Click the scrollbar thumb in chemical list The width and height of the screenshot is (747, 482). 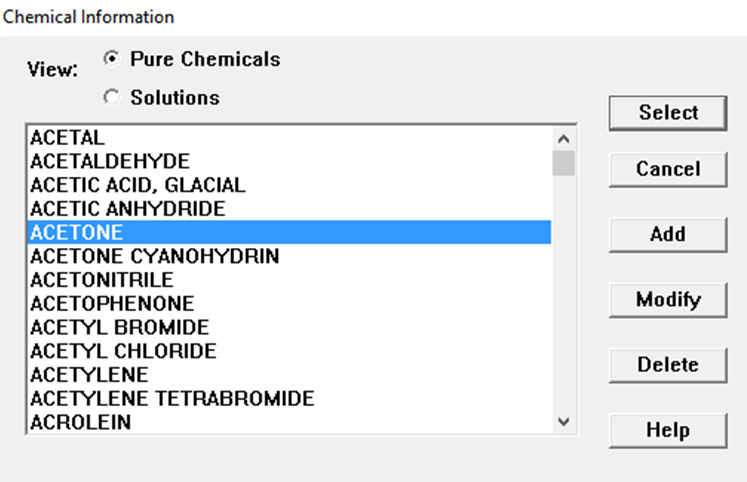(x=564, y=163)
